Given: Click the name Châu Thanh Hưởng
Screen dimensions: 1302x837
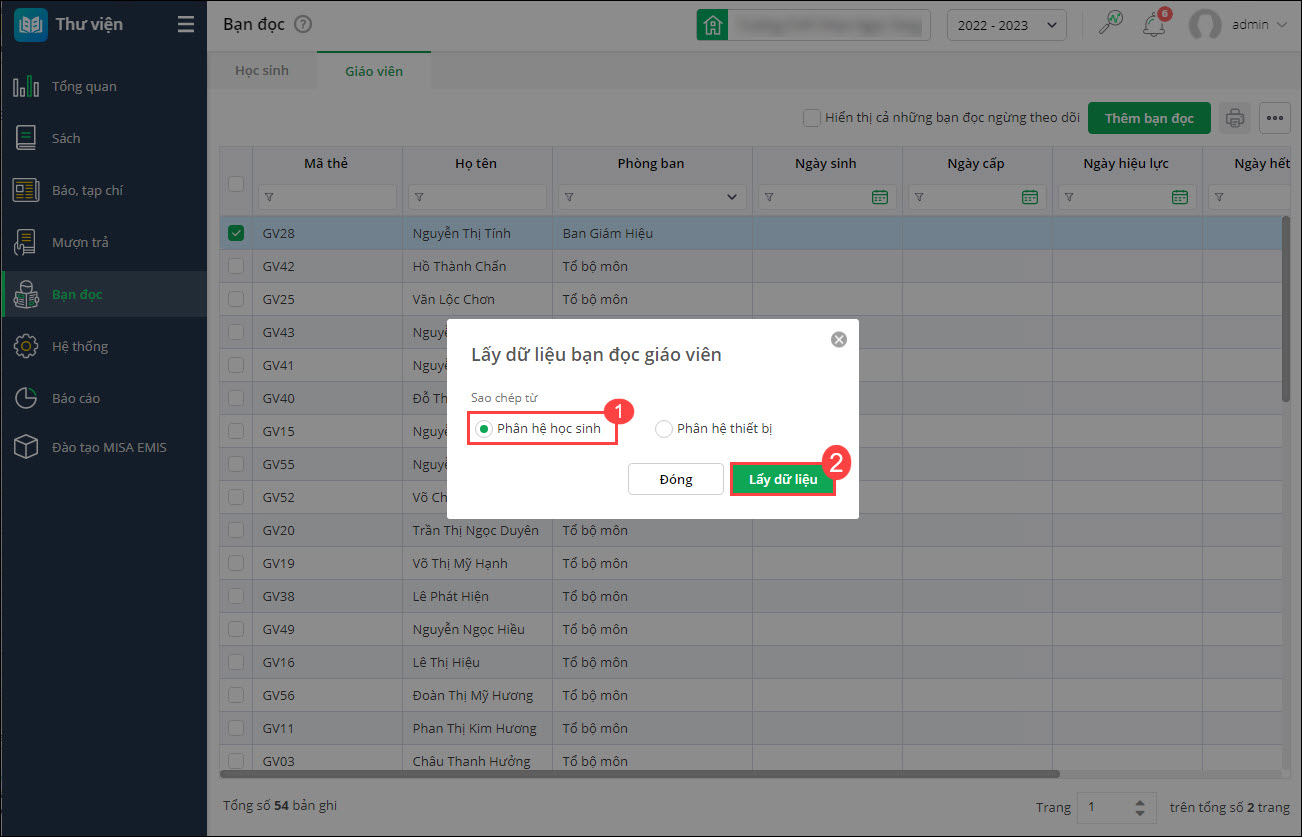Looking at the screenshot, I should (472, 761).
